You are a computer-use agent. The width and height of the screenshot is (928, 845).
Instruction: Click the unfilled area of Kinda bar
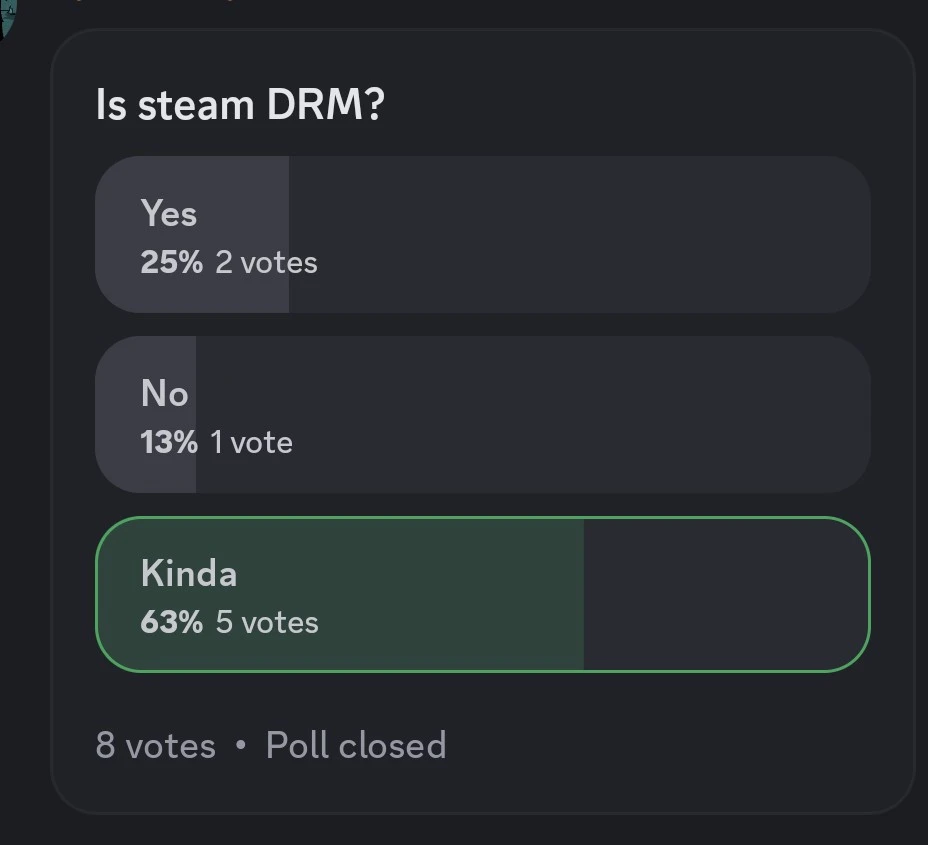pyautogui.click(x=725, y=595)
